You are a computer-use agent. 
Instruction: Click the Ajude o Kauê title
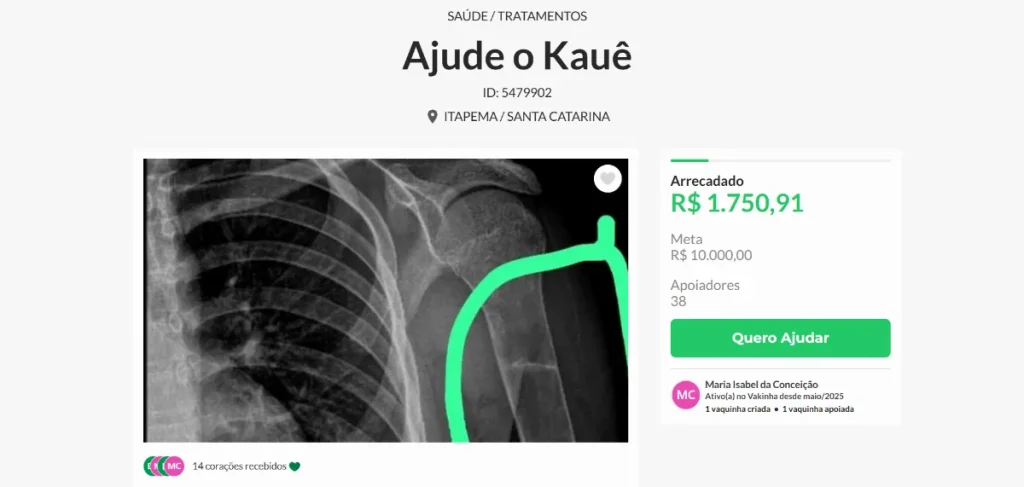(x=517, y=57)
